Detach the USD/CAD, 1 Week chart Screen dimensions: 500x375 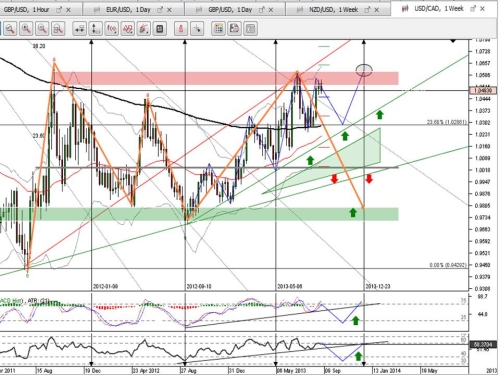[x=472, y=9]
